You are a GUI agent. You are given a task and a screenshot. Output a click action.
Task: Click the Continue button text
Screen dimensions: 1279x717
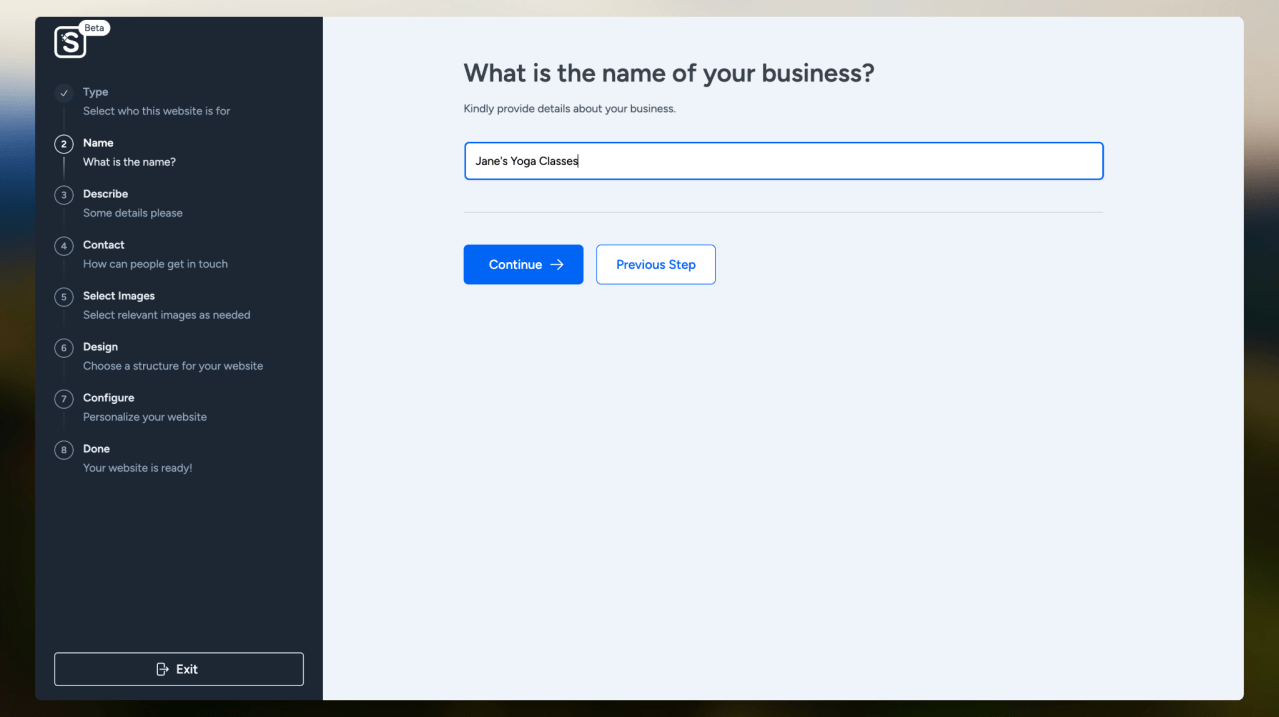tap(515, 265)
